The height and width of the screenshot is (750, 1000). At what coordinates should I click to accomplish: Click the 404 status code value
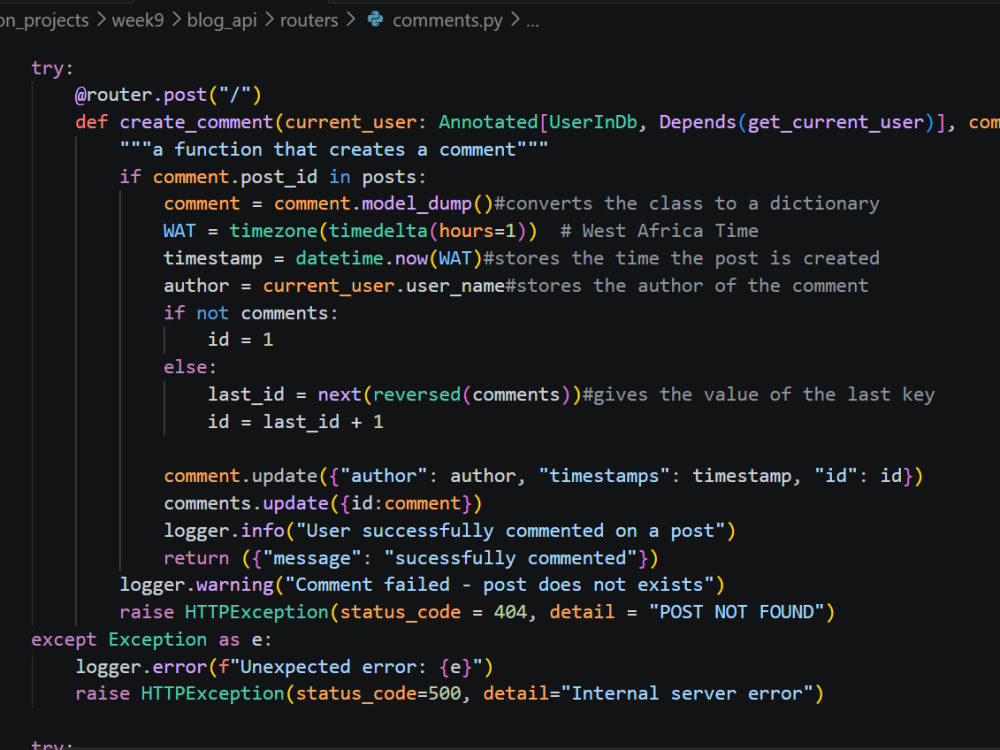click(x=510, y=612)
